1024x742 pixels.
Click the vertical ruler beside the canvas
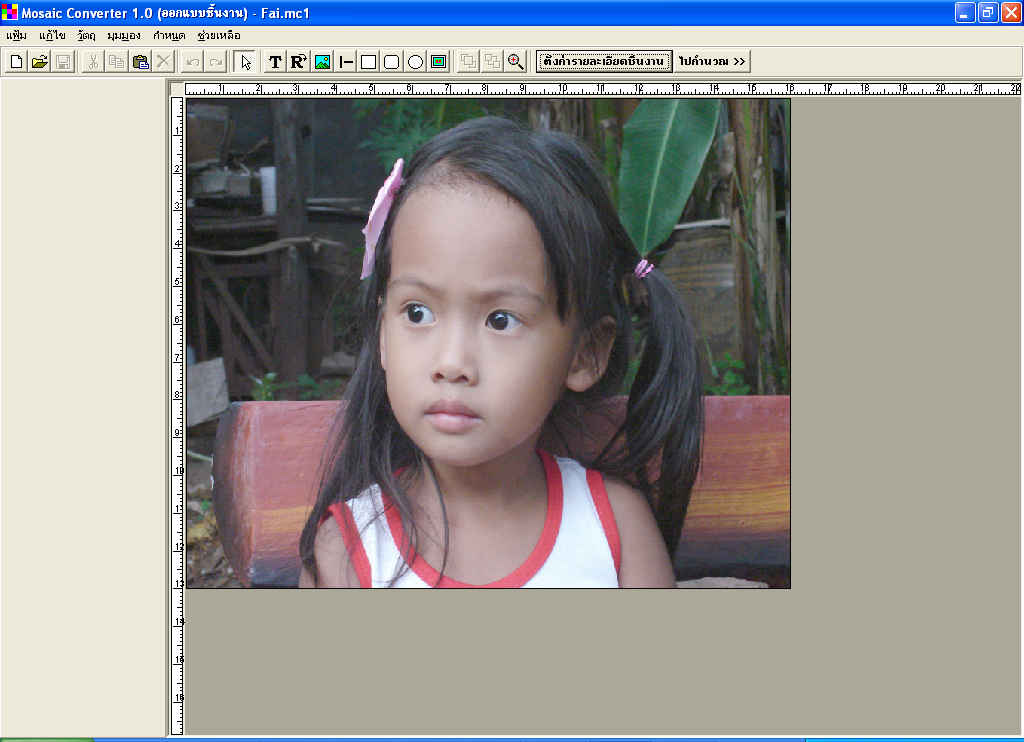(x=177, y=415)
